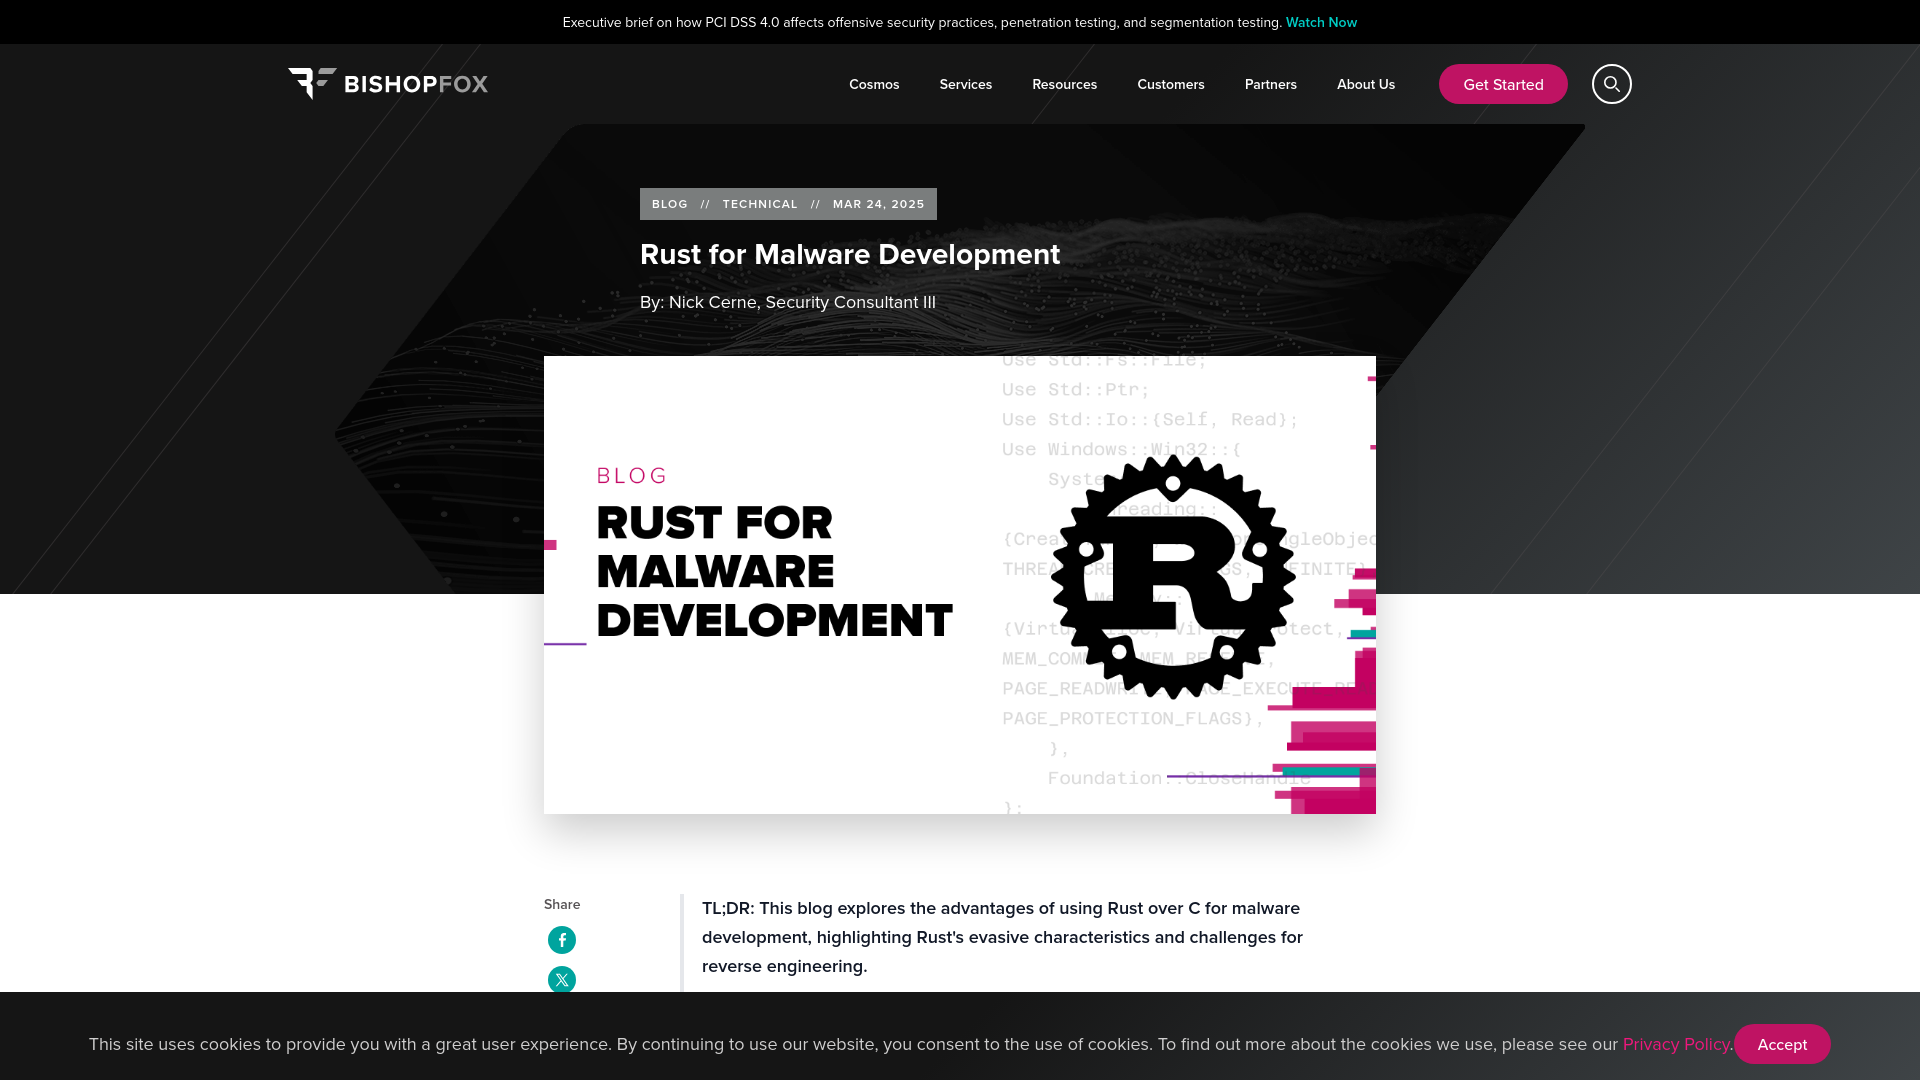Viewport: 1920px width, 1080px height.
Task: Share the post on Facebook
Action: pyautogui.click(x=562, y=940)
